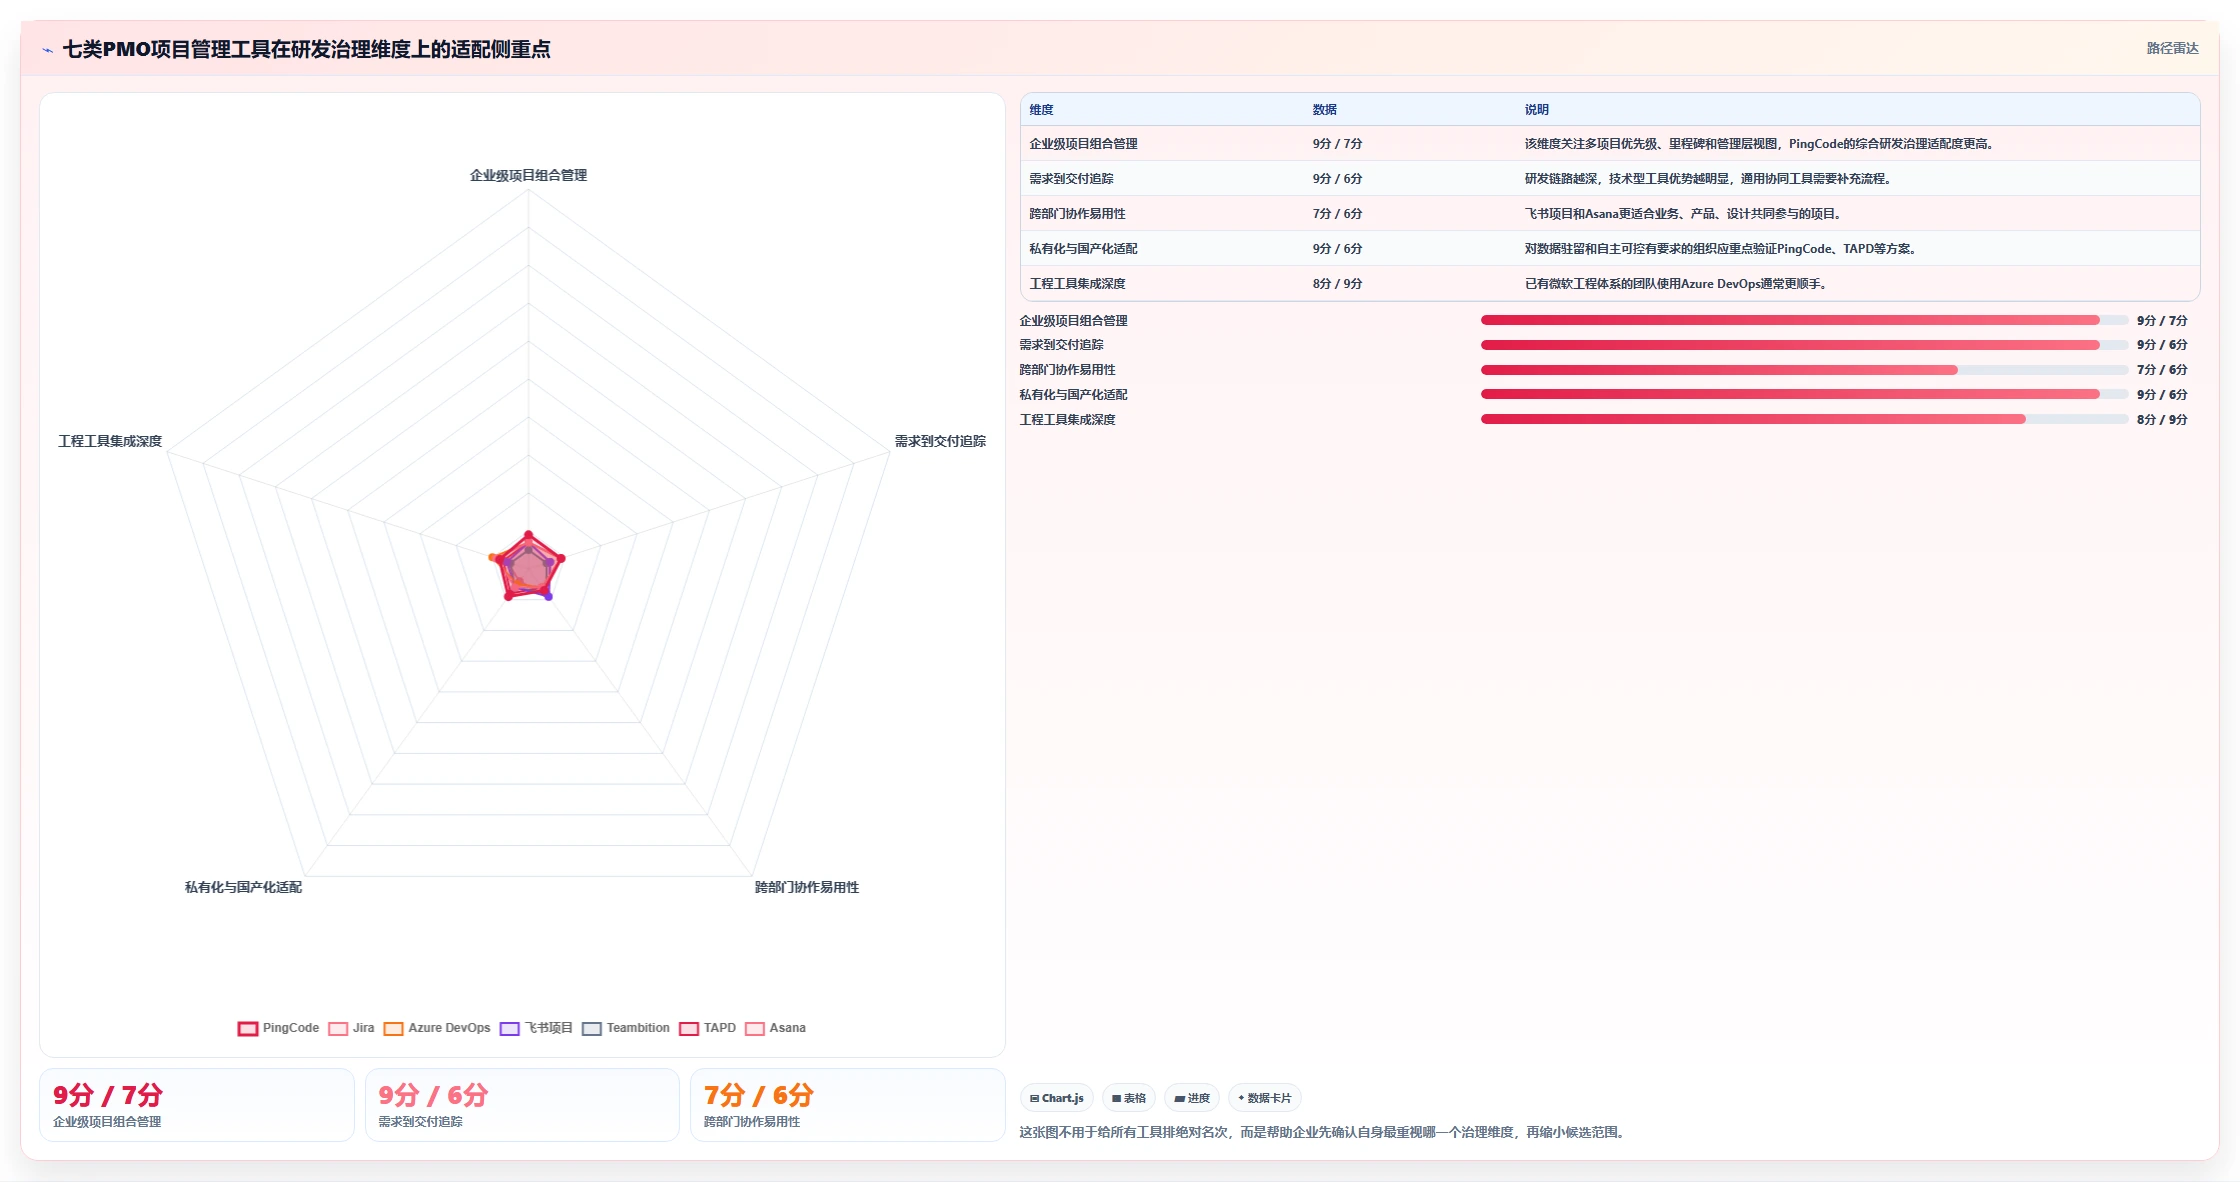The width and height of the screenshot is (2240, 1182).
Task: Toggle Azure DevOps legend series
Action: pyautogui.click(x=437, y=1028)
